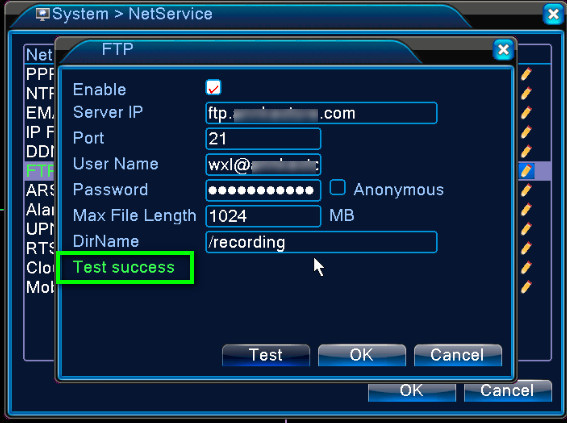Open the pencil edit icon for ARSP row
The image size is (567, 423).
click(x=526, y=190)
